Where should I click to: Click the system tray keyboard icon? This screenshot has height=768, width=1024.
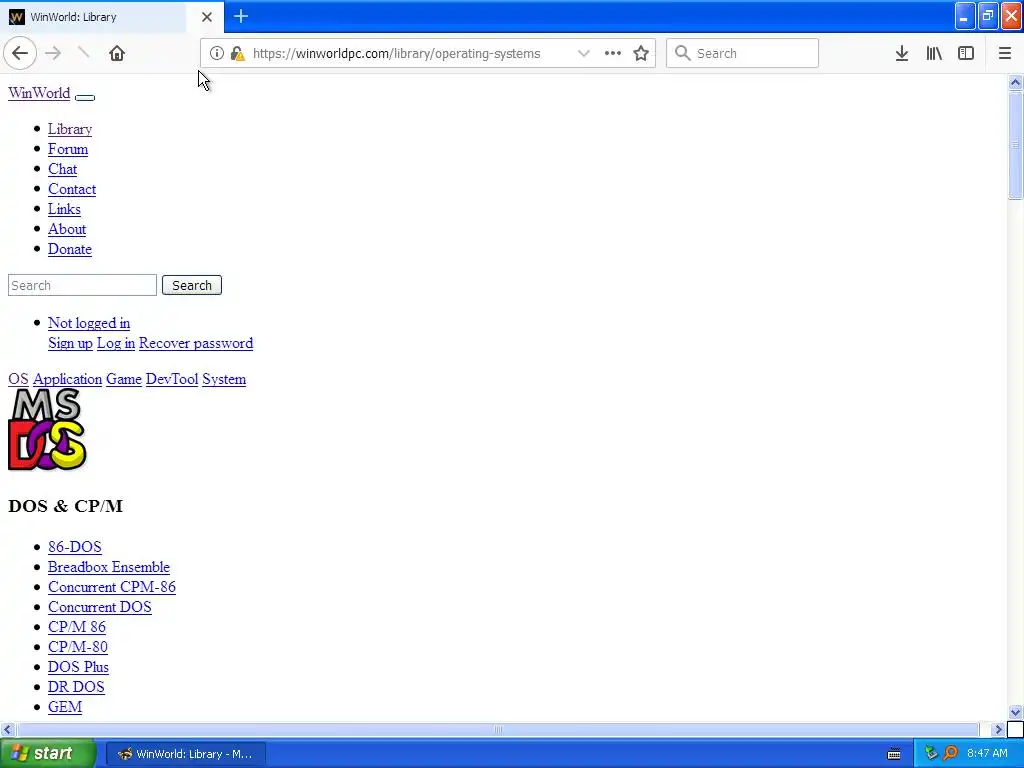[x=894, y=754]
